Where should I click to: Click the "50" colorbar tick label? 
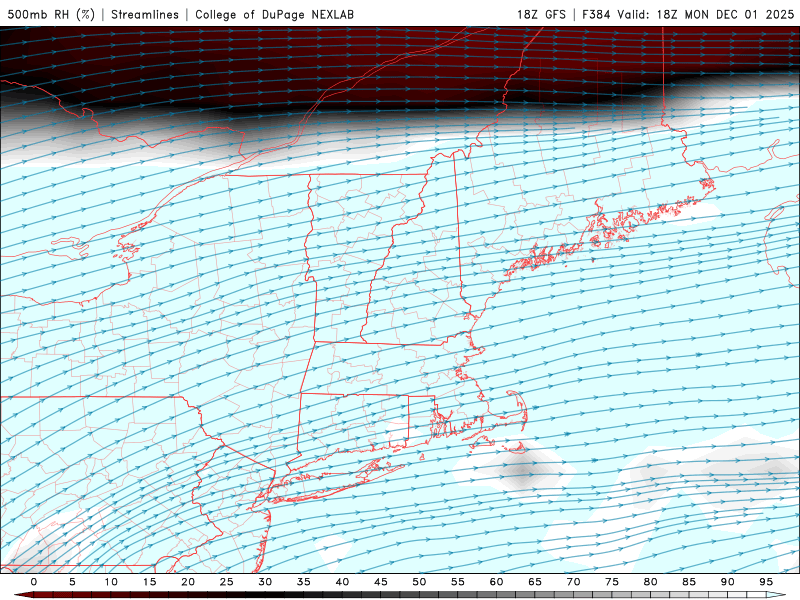pyautogui.click(x=419, y=582)
